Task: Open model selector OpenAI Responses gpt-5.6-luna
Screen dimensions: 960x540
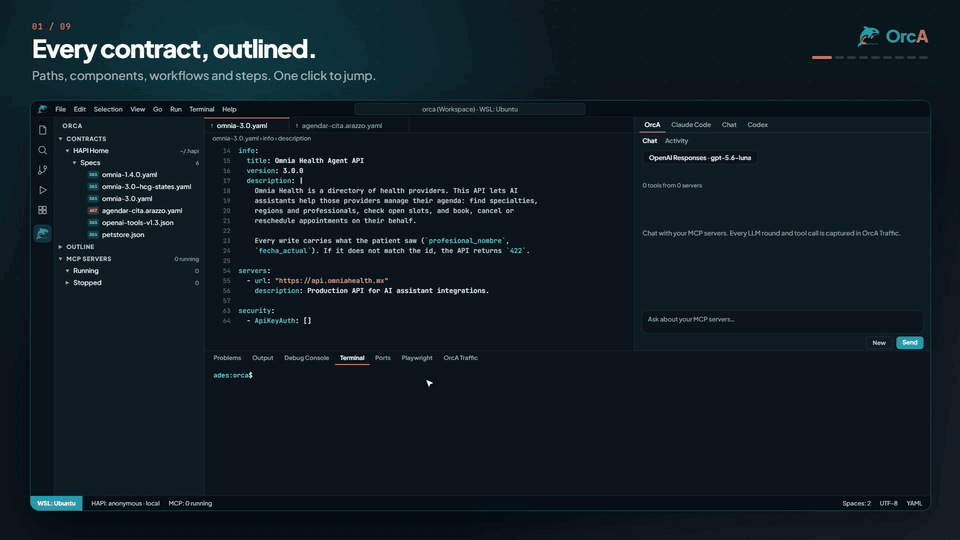Action: pos(699,158)
